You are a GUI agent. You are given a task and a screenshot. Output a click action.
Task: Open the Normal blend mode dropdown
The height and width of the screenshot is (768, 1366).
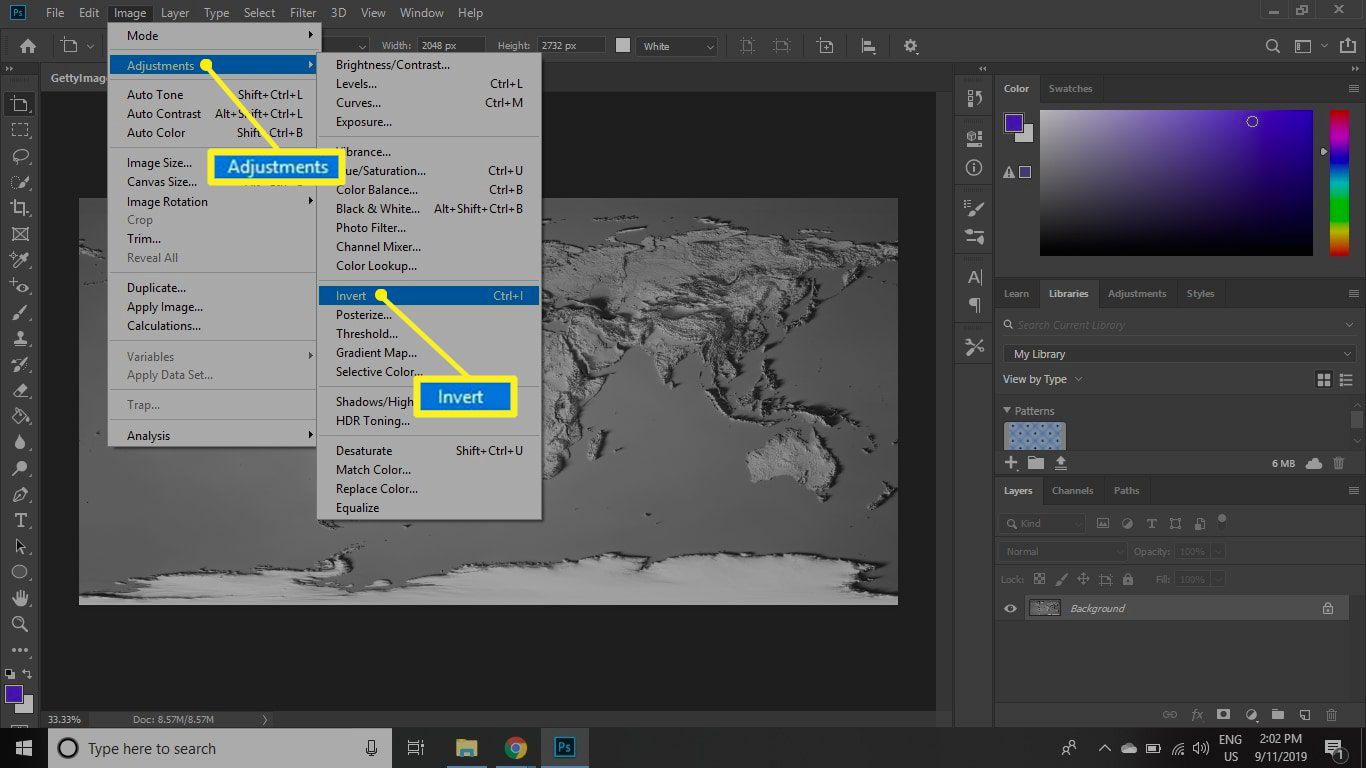click(x=1062, y=552)
